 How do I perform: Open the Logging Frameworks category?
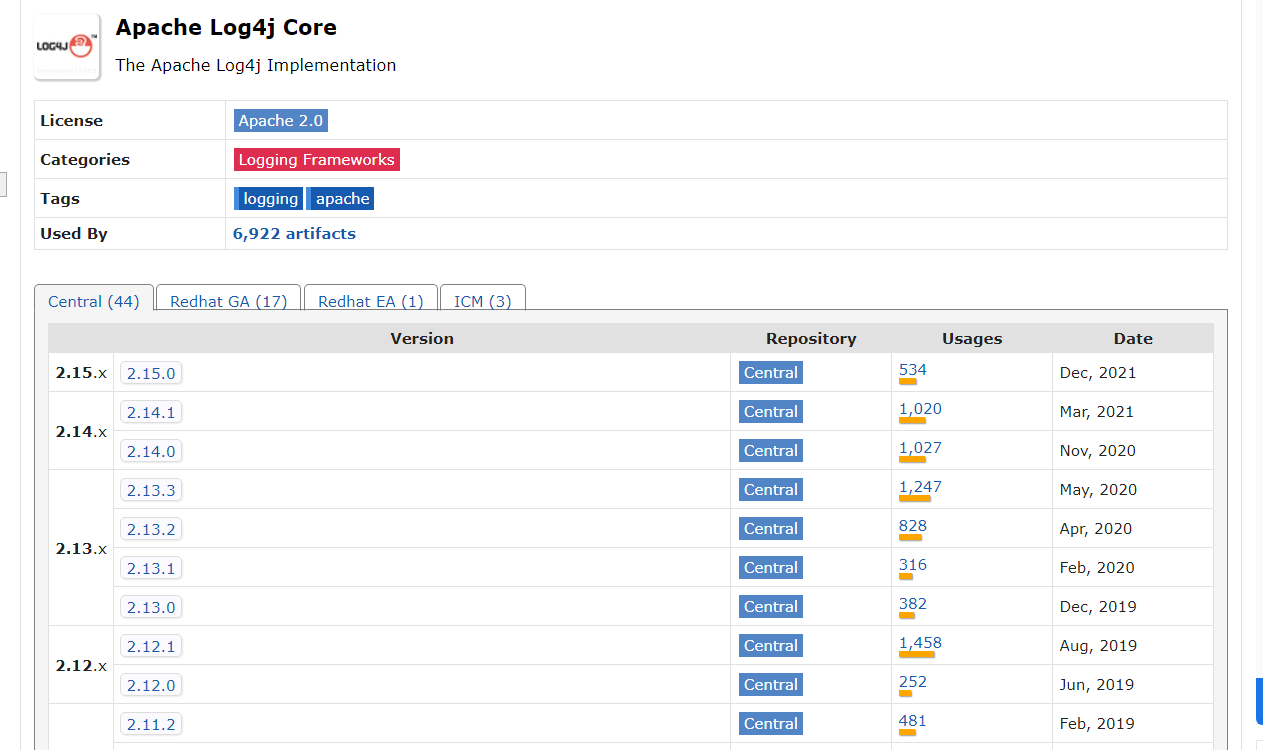(x=317, y=160)
